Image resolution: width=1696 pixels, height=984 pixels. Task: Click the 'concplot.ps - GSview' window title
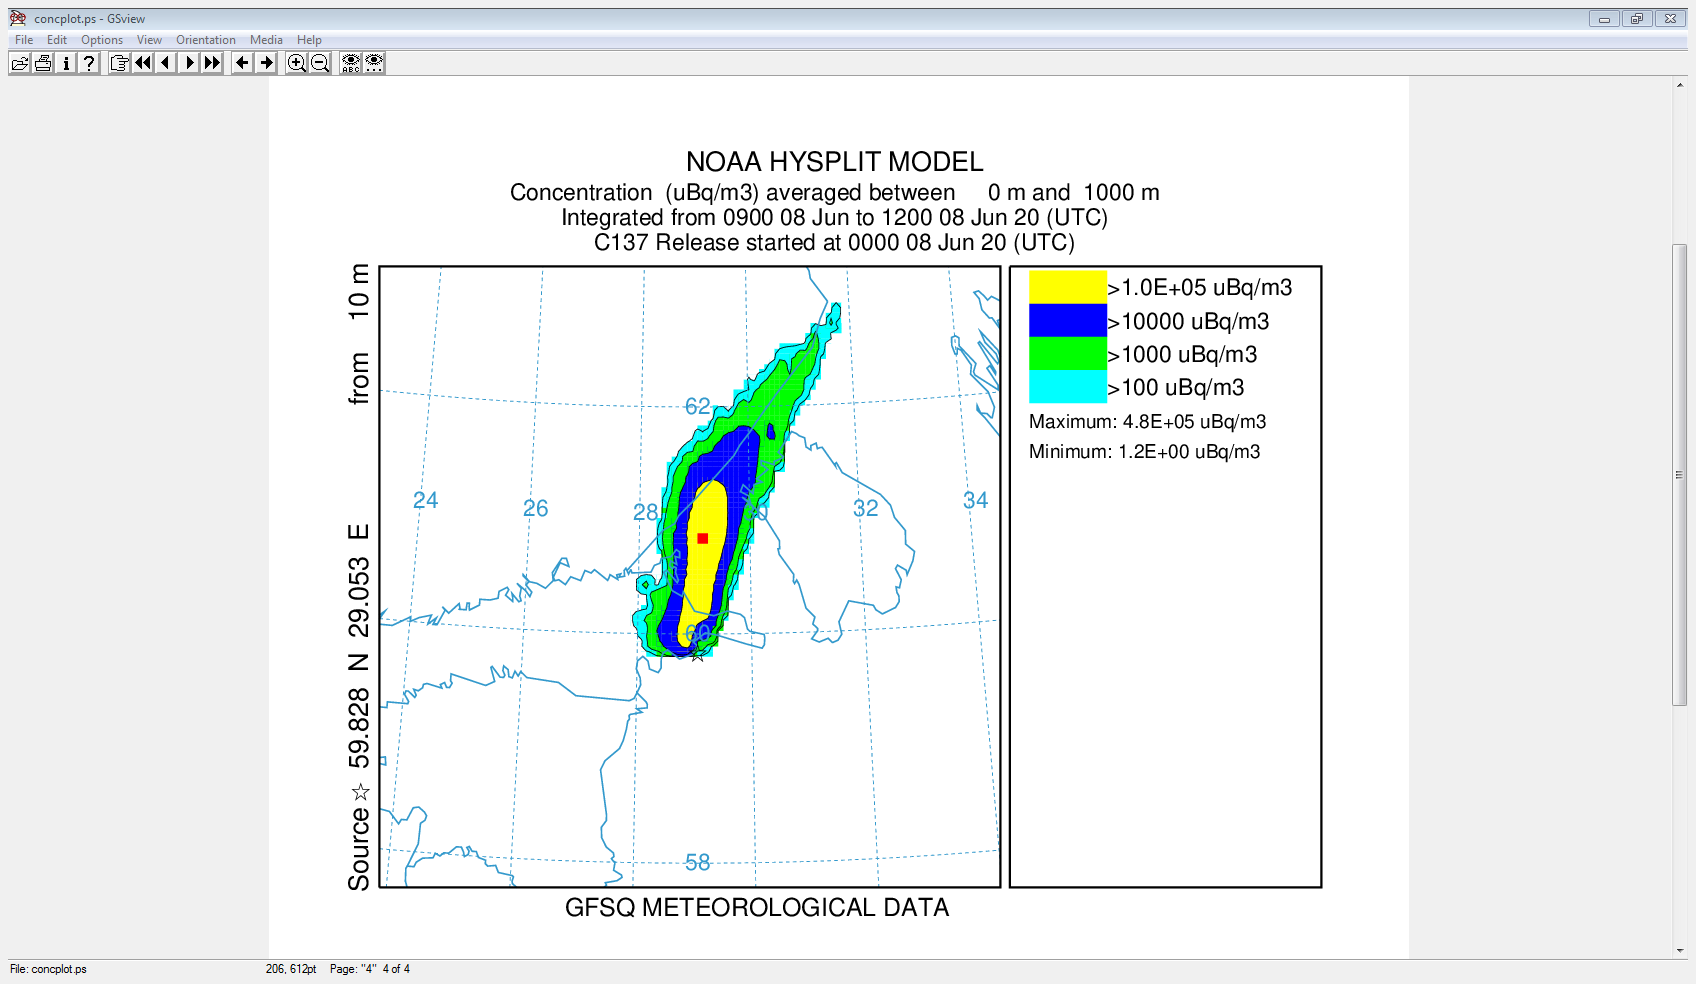[x=90, y=19]
